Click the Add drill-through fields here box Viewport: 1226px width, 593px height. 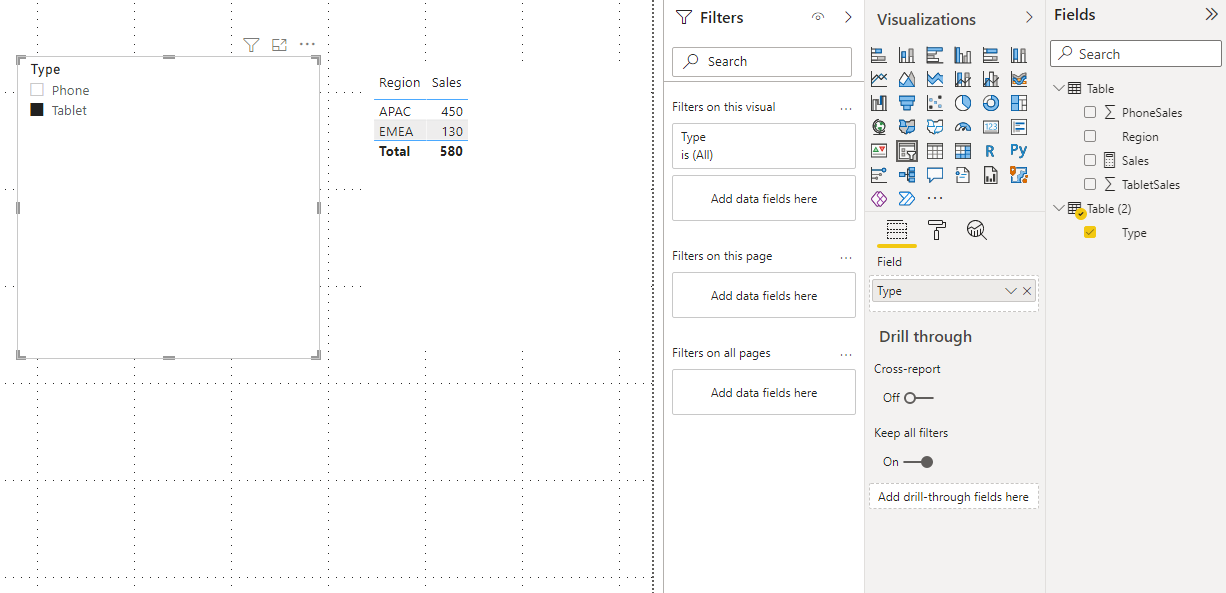click(953, 496)
